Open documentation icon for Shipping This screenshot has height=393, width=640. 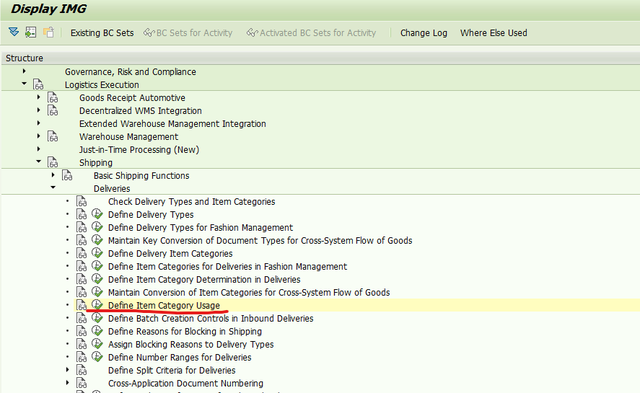click(52, 162)
